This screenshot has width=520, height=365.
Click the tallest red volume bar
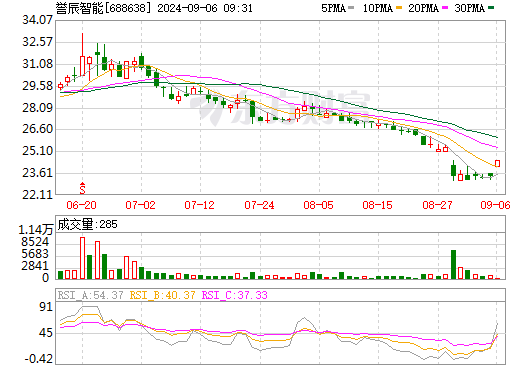point(82,258)
